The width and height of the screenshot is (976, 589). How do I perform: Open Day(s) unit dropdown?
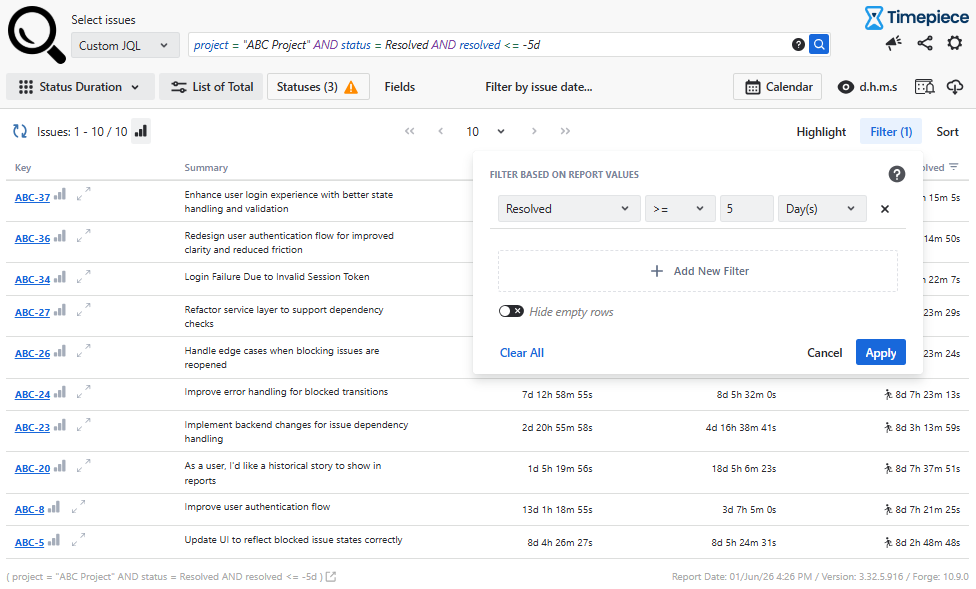pyautogui.click(x=822, y=209)
